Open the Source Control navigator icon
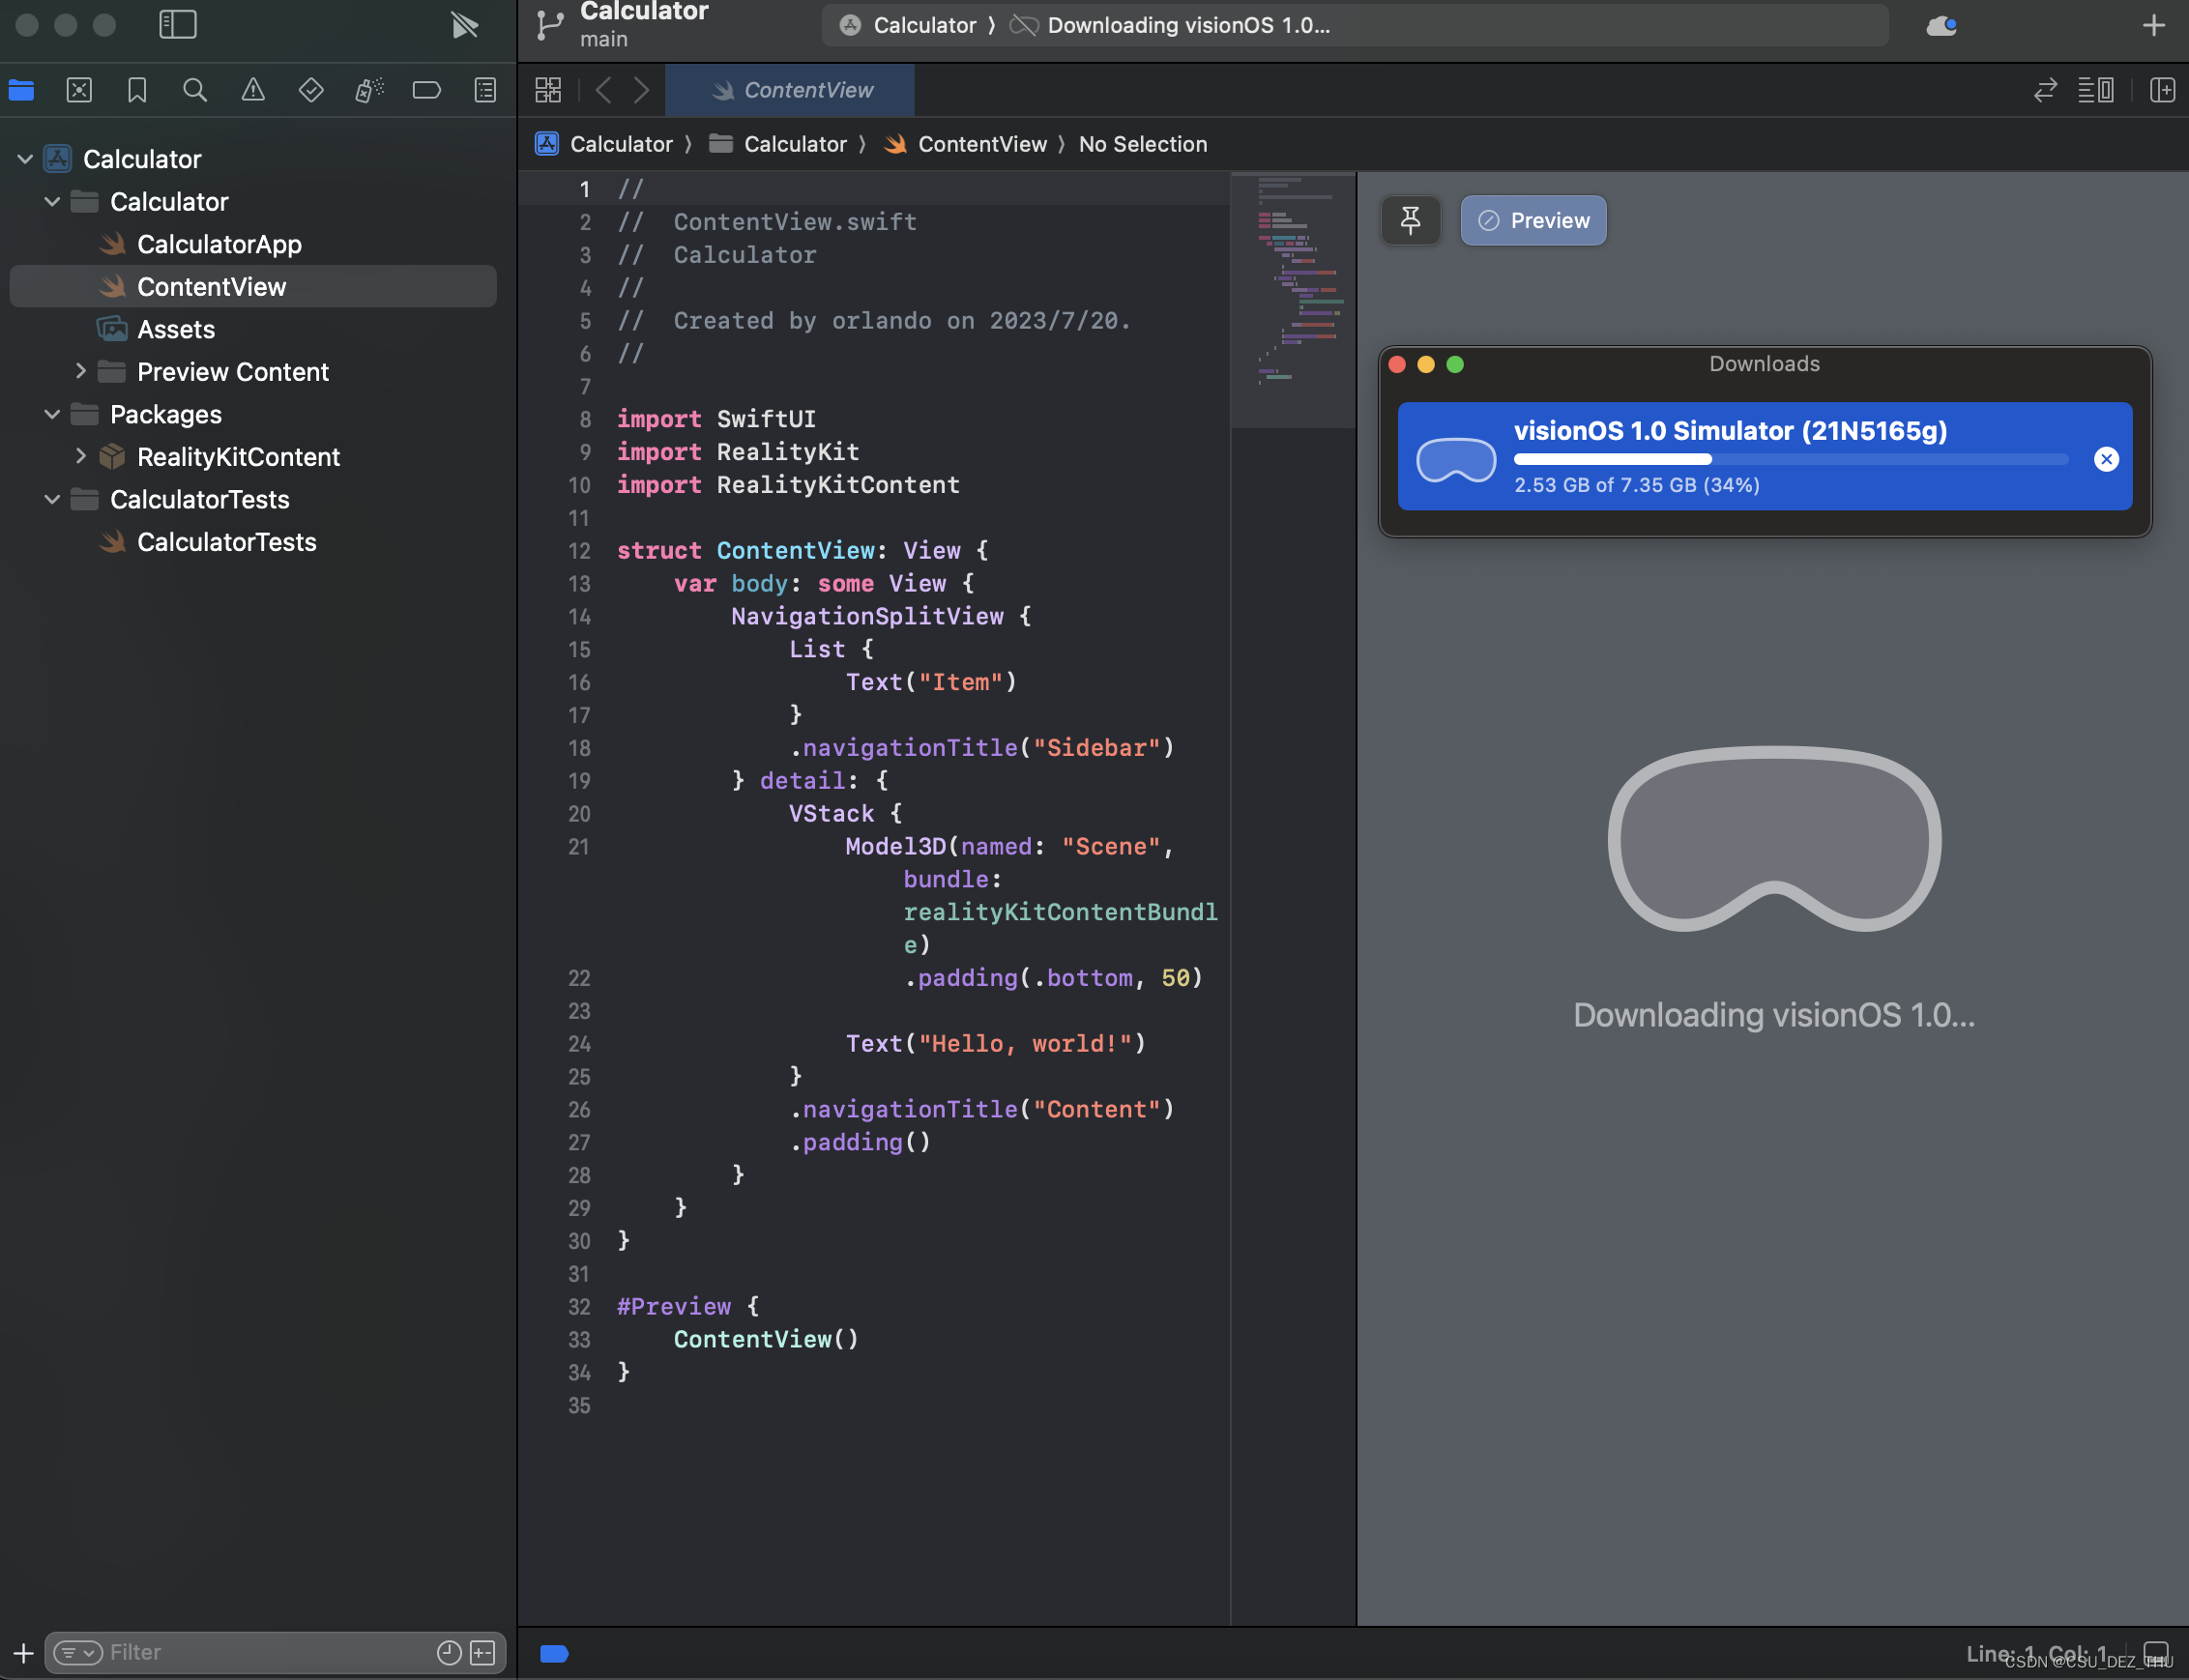Viewport: 2189px width, 1680px height. [79, 90]
